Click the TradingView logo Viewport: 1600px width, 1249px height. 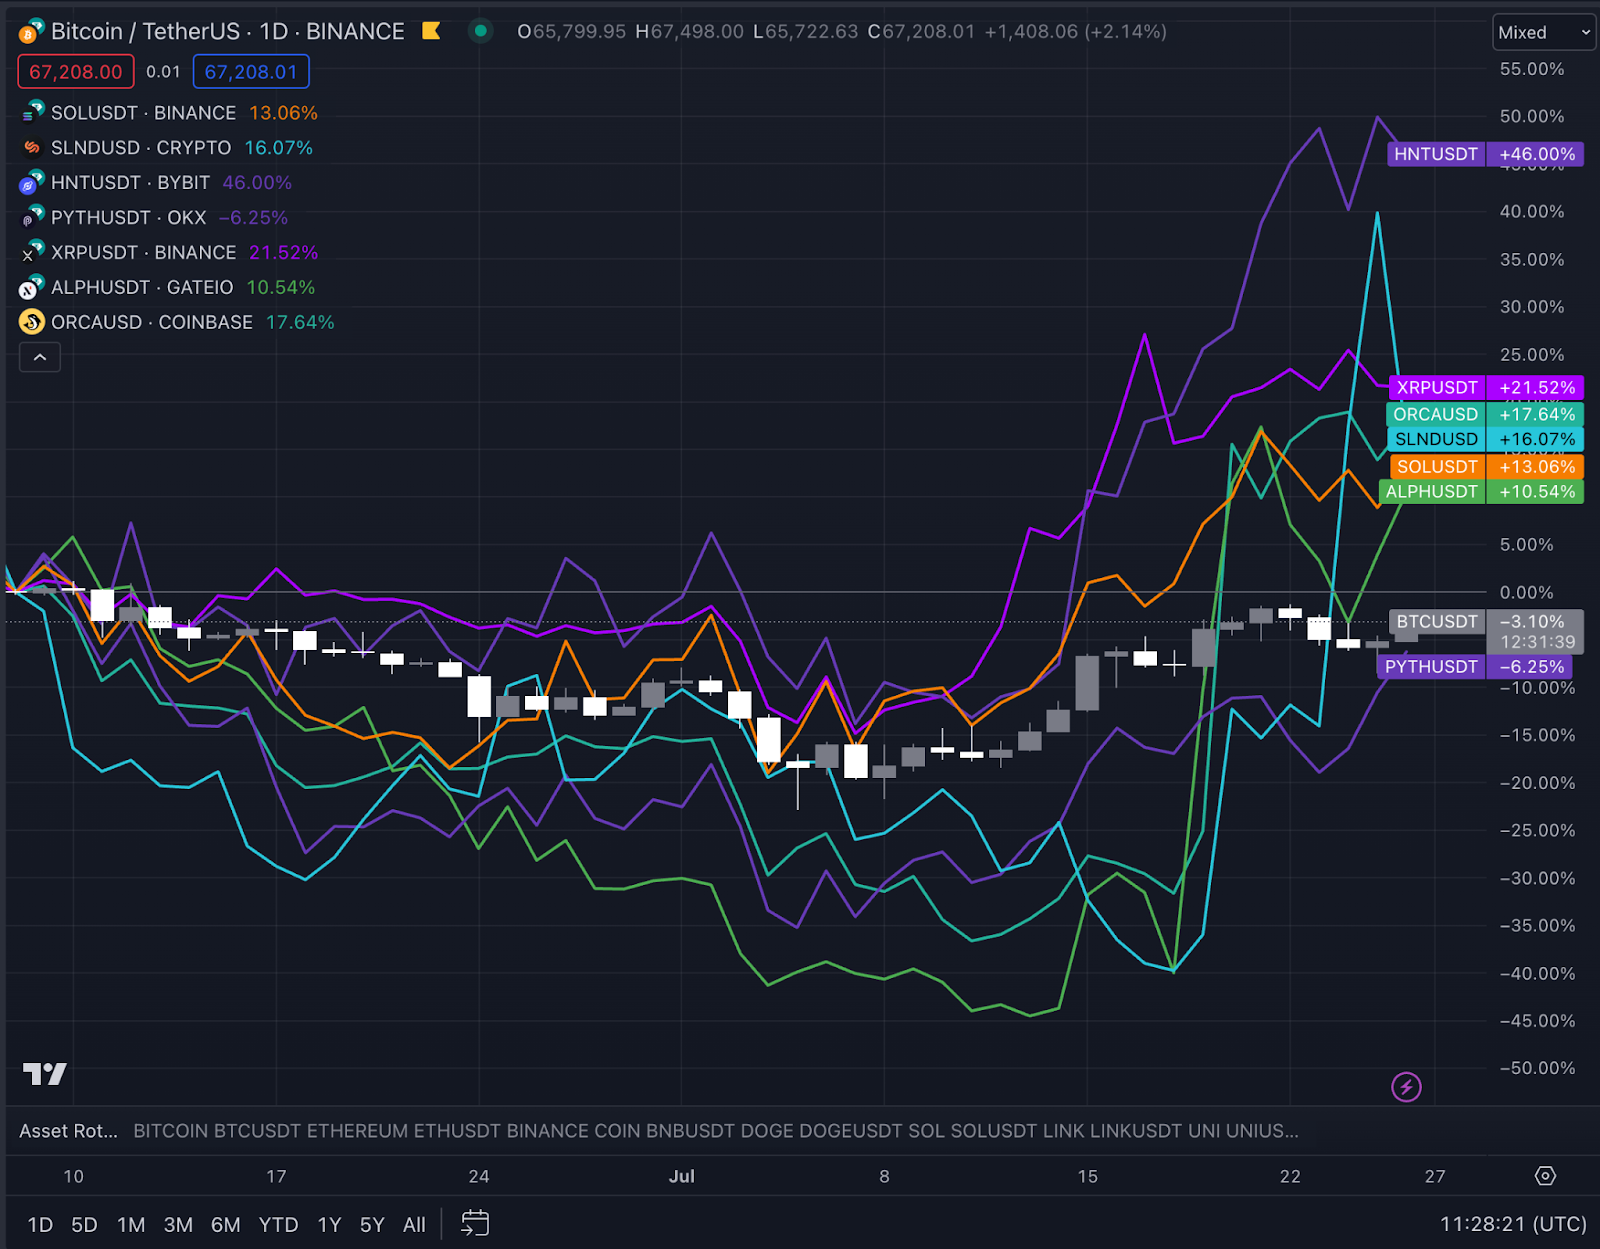[45, 1074]
